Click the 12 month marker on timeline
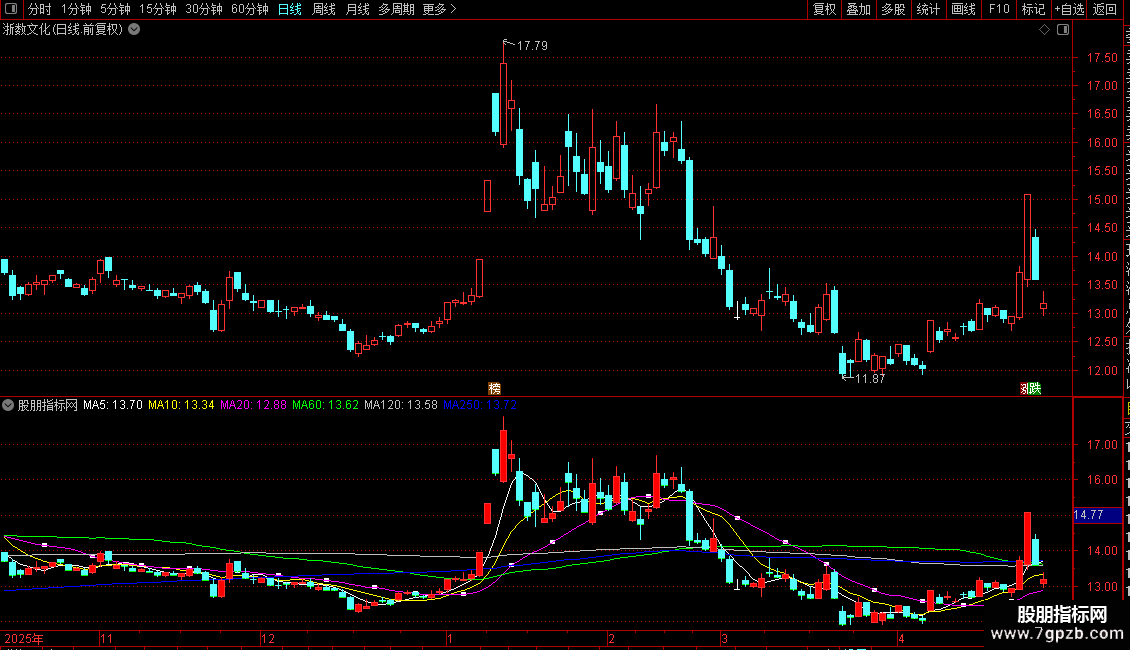Screen dimensions: 1130x650 coord(267,638)
